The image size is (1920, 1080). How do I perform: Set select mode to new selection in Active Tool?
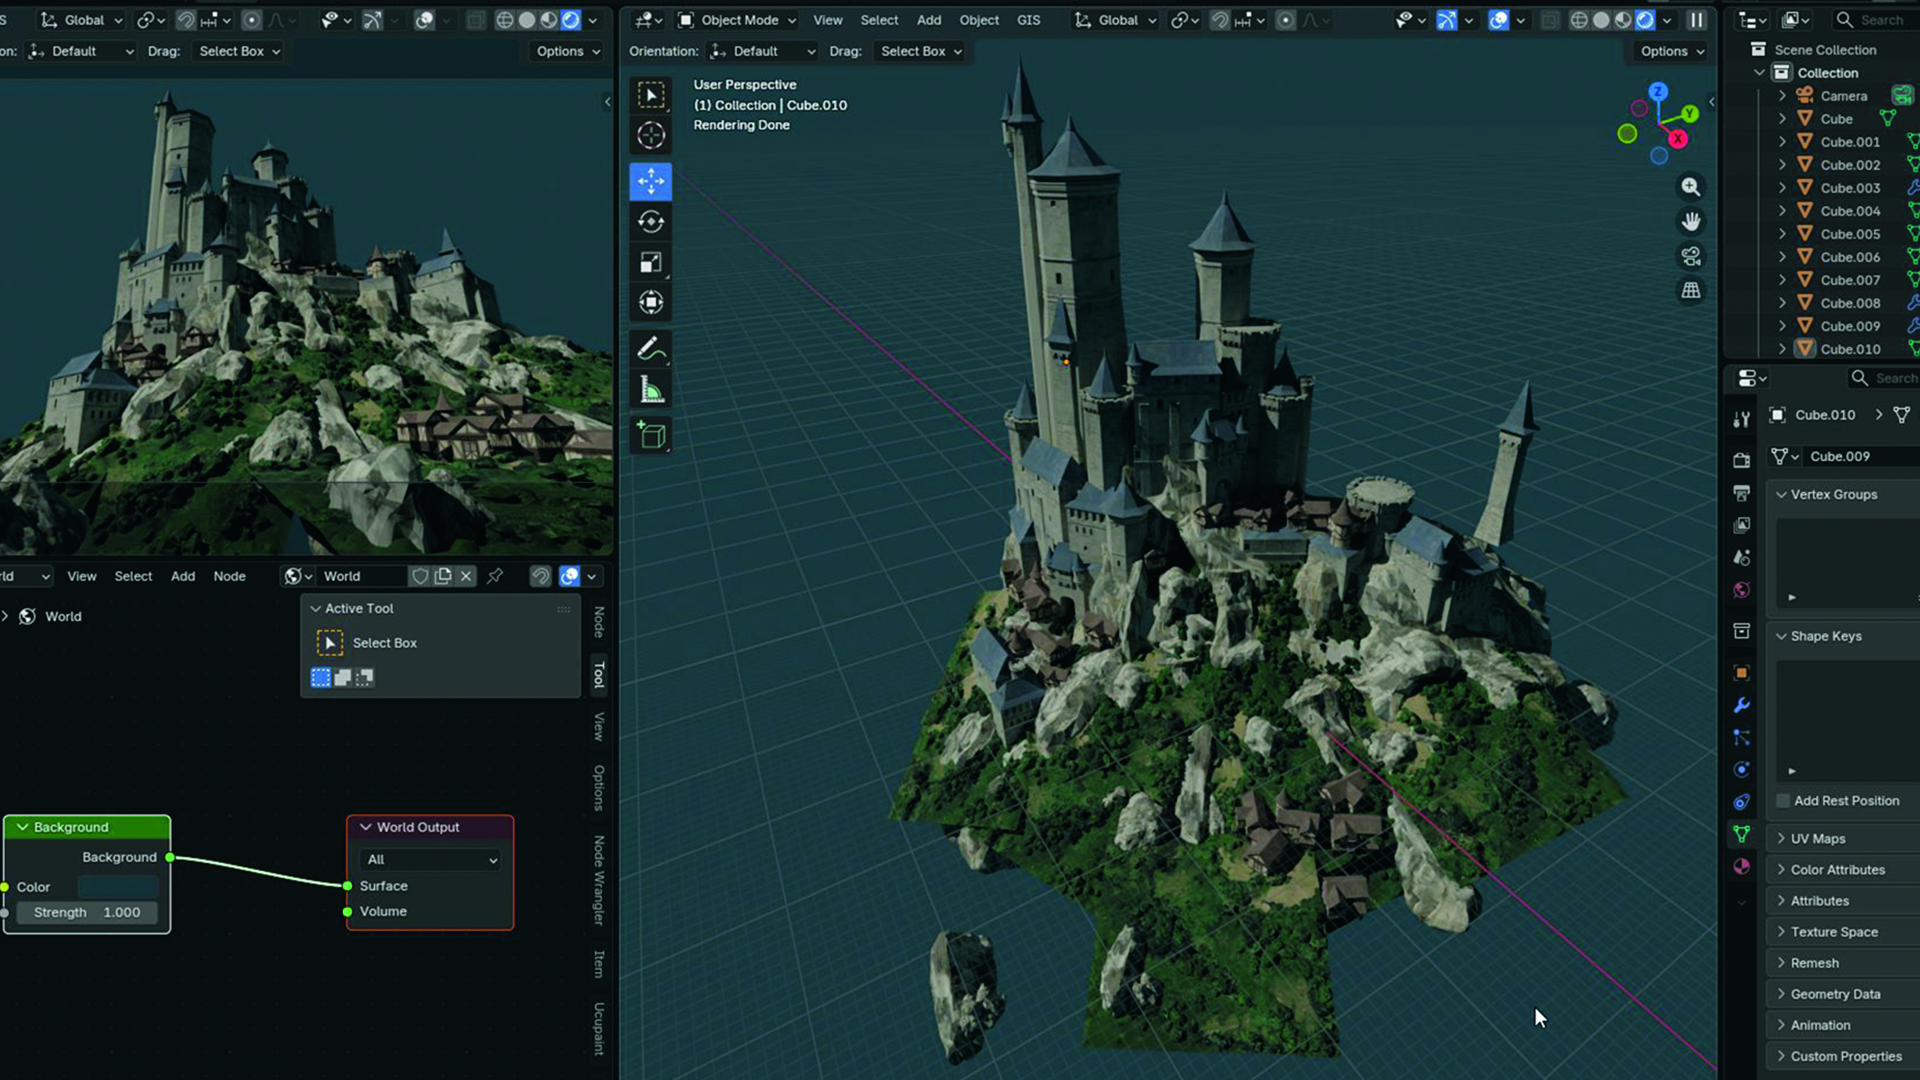321,677
